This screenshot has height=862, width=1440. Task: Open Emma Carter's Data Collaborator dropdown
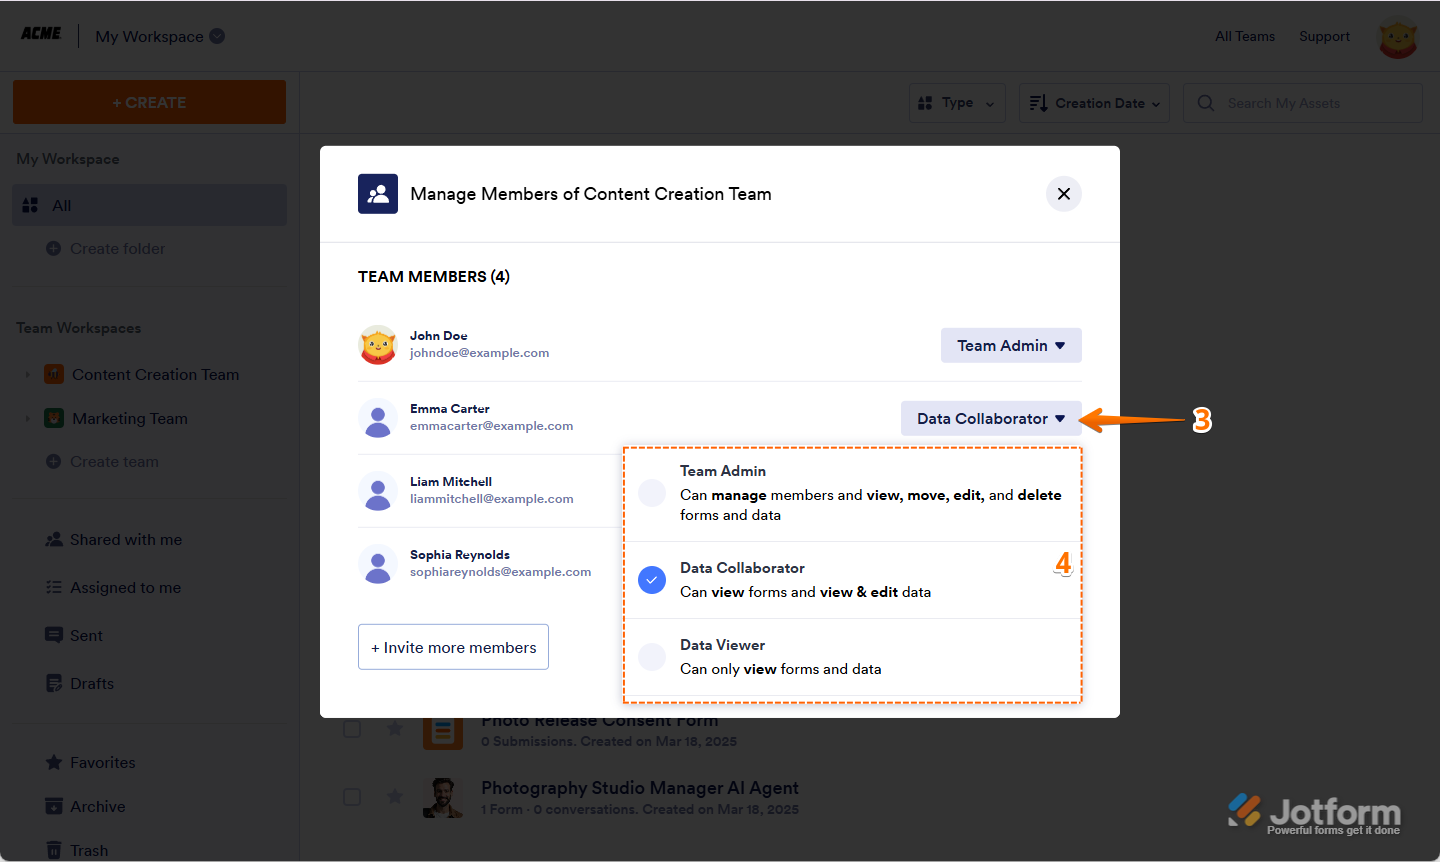pyautogui.click(x=991, y=418)
